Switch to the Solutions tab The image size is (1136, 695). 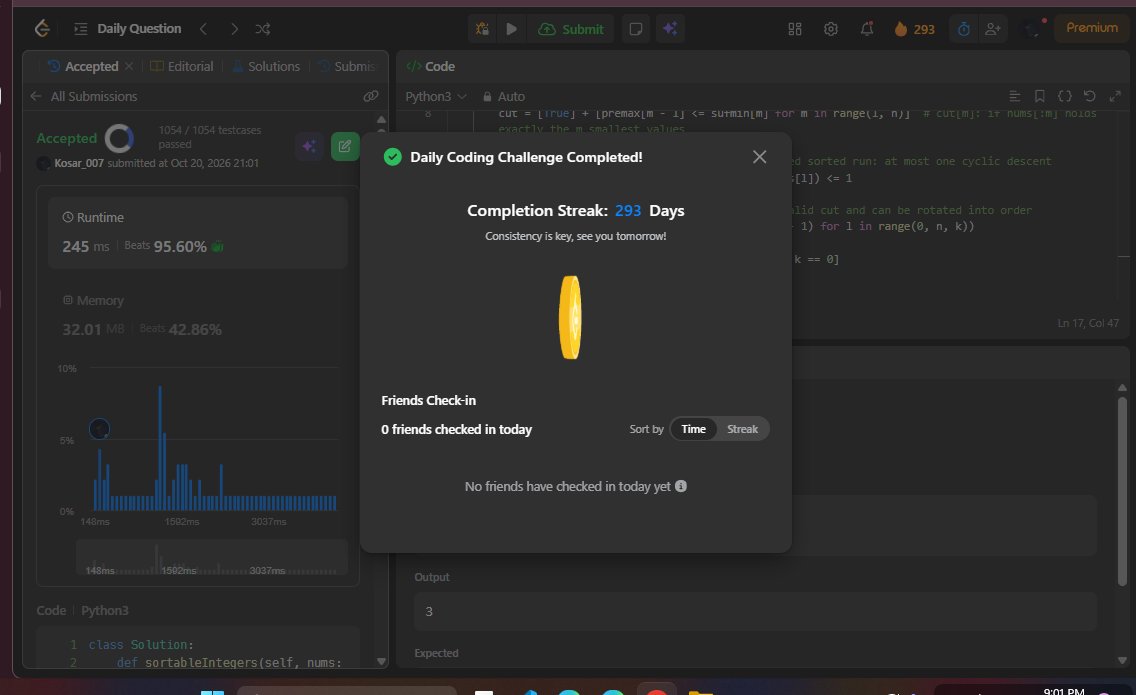266,67
